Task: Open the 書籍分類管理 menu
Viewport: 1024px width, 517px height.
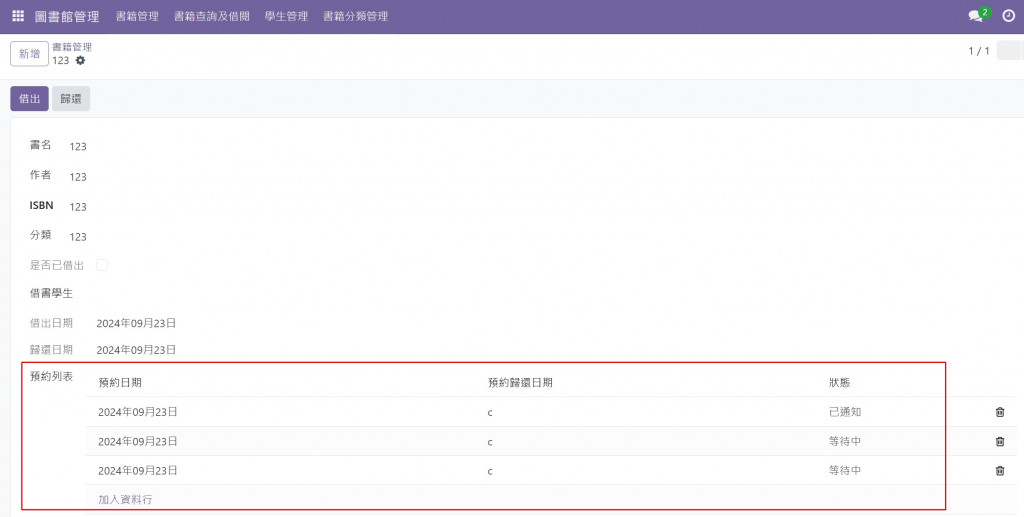Action: pos(355,16)
